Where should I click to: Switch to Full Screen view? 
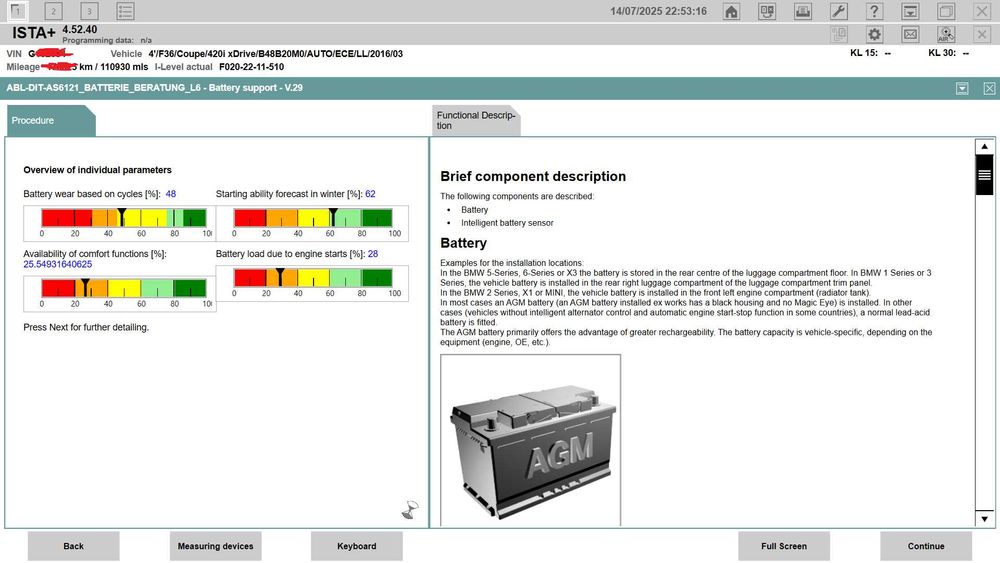(784, 546)
